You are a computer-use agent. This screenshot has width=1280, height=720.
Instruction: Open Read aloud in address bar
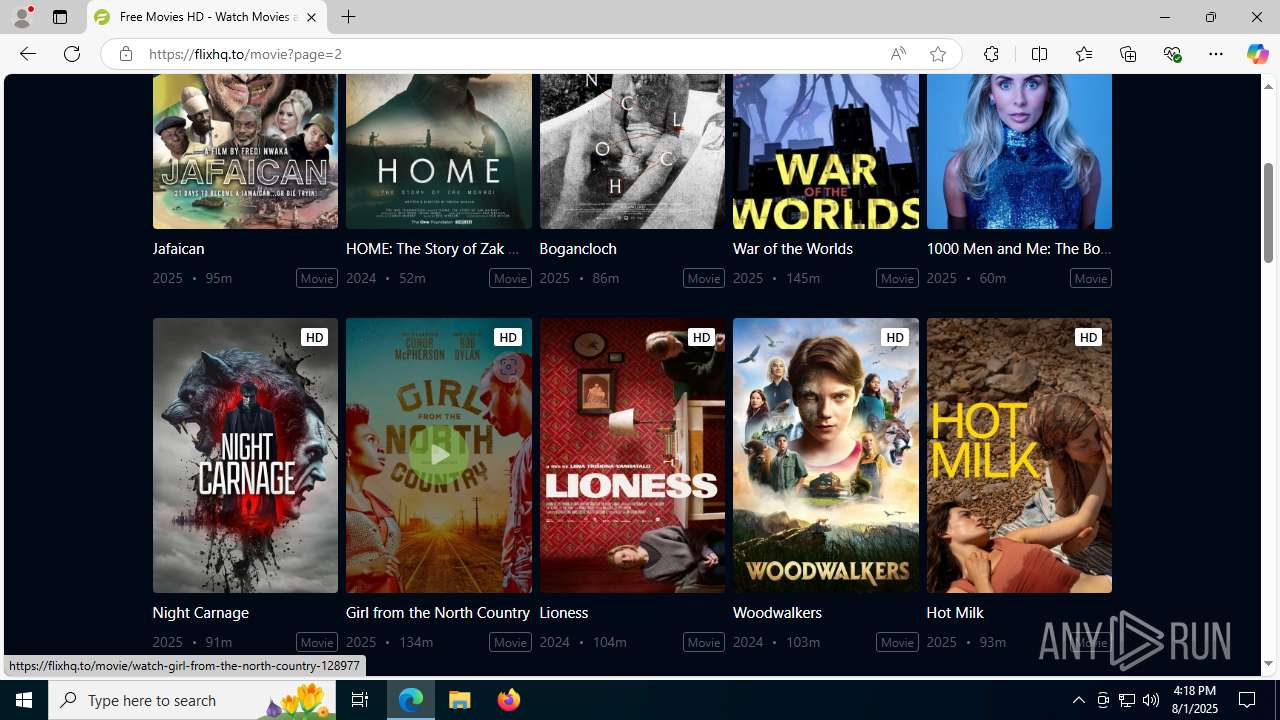pos(897,54)
